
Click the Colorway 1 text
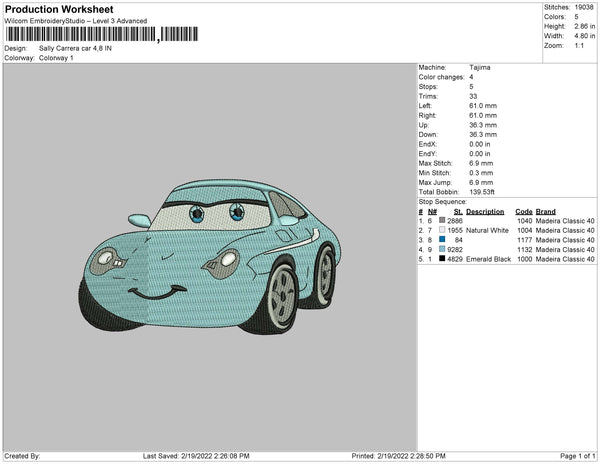pyautogui.click(x=55, y=58)
